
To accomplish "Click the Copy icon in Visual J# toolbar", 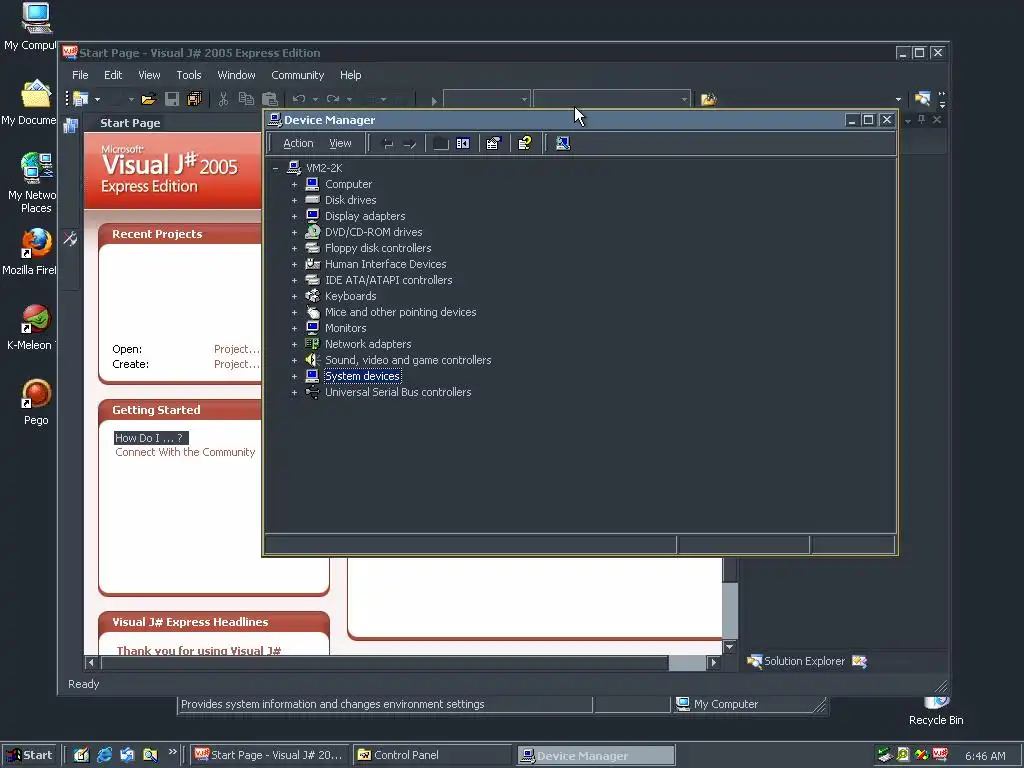I will pos(246,99).
